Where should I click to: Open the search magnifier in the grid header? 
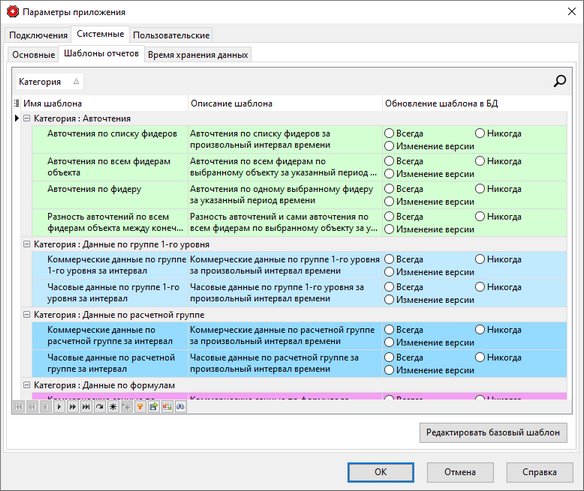click(x=559, y=81)
